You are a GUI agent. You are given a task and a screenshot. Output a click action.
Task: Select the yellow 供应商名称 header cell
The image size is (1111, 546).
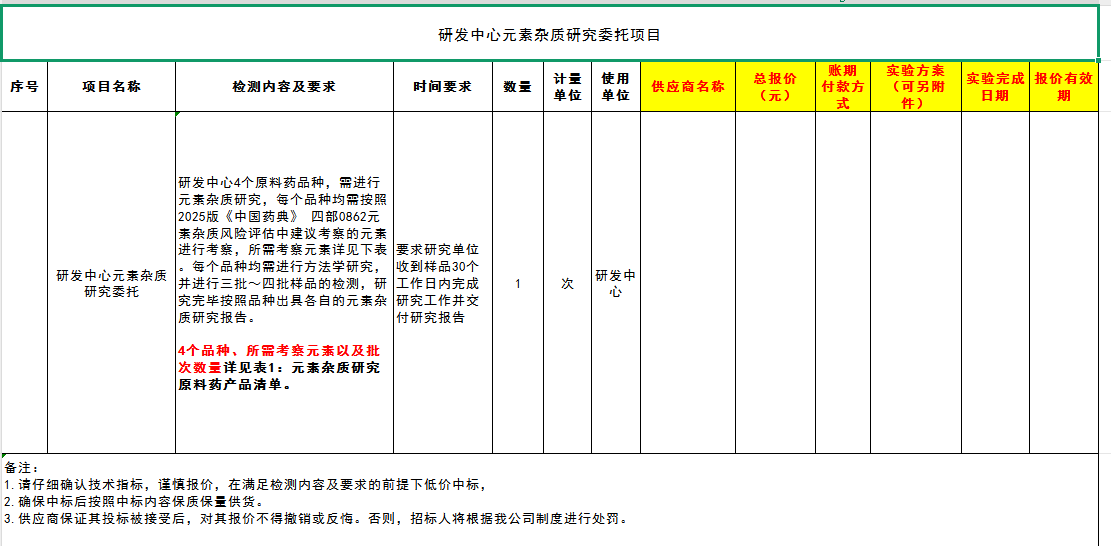pos(687,87)
